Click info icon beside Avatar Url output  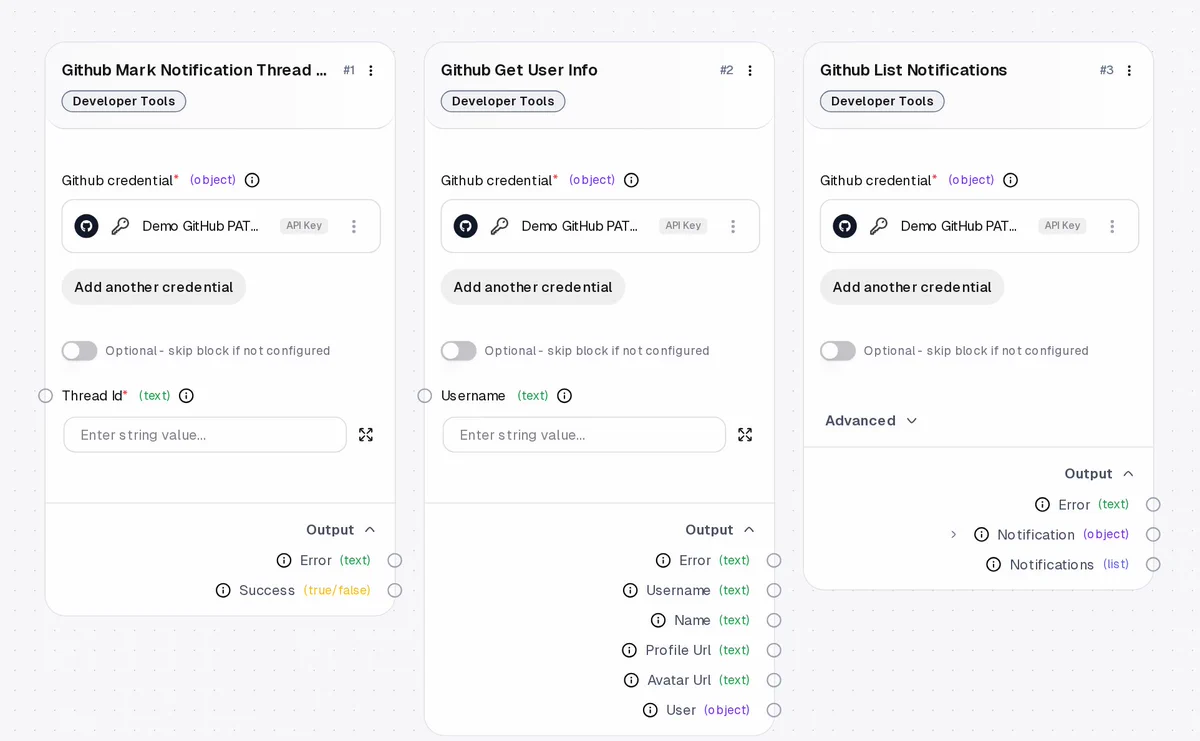[631, 680]
